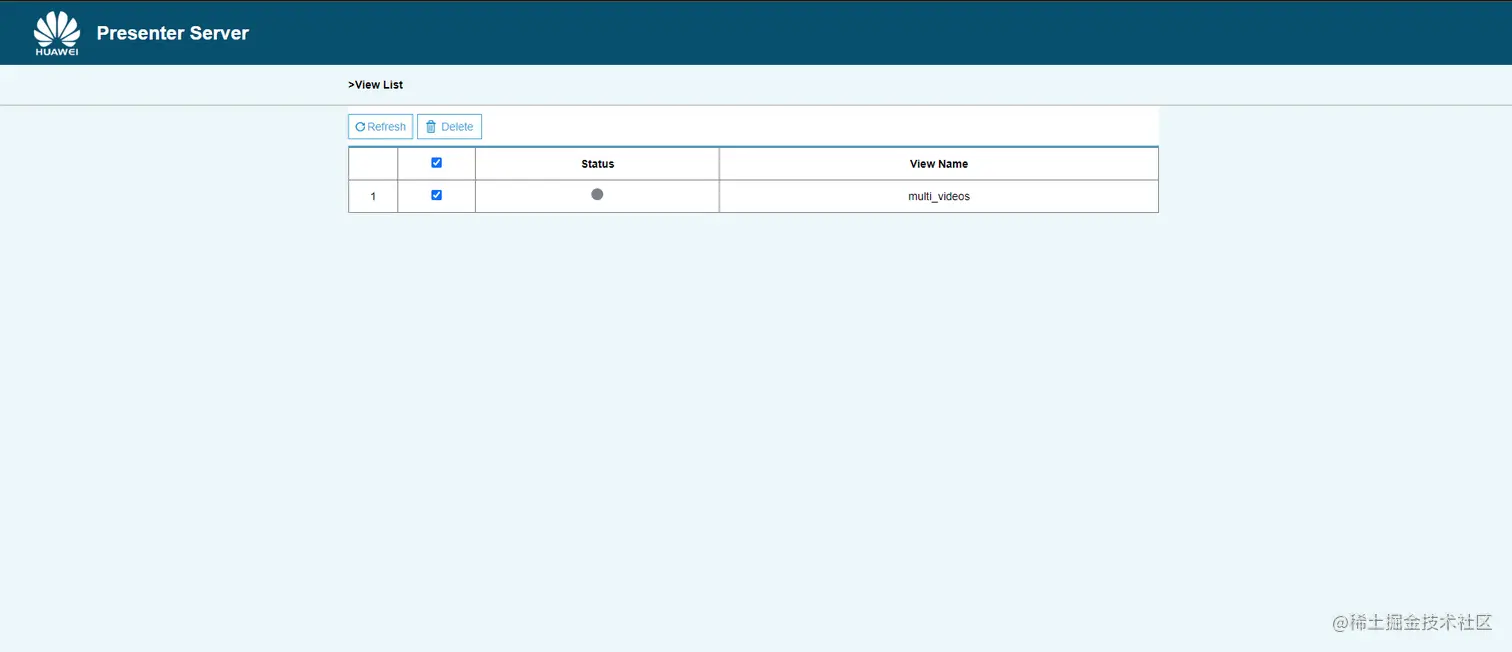Click the View Name column header
Viewport: 1512px width, 652px height.
(x=939, y=164)
